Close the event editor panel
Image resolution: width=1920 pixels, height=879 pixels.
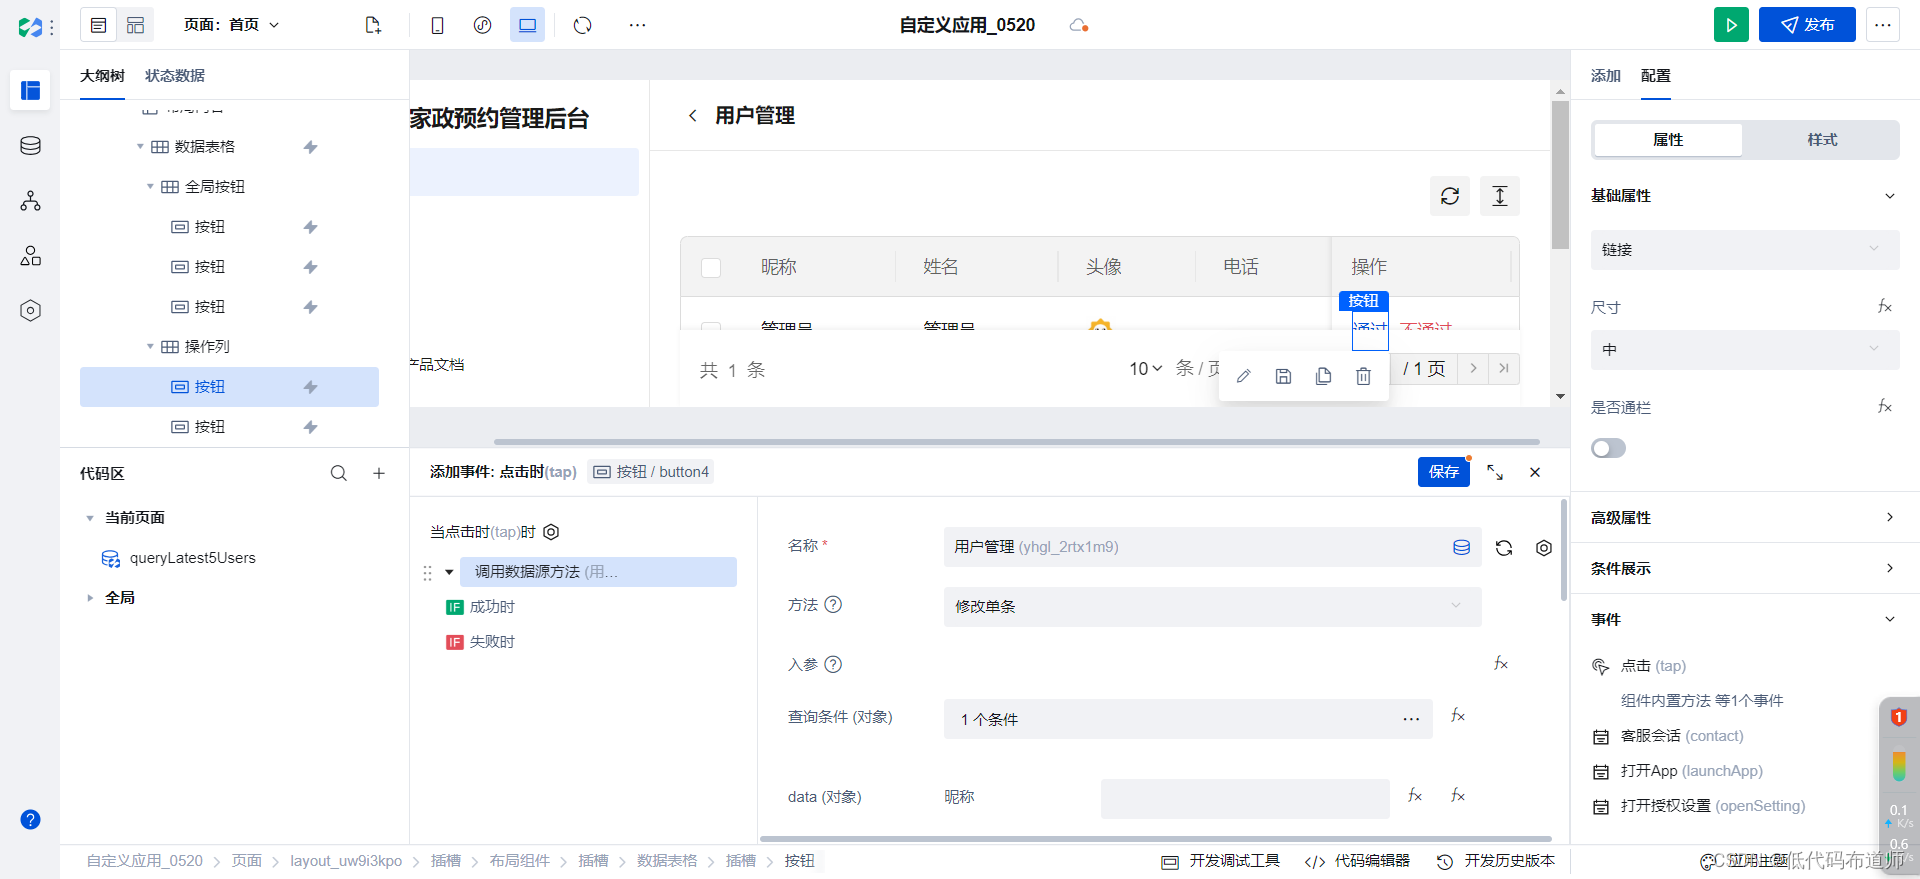[1535, 472]
